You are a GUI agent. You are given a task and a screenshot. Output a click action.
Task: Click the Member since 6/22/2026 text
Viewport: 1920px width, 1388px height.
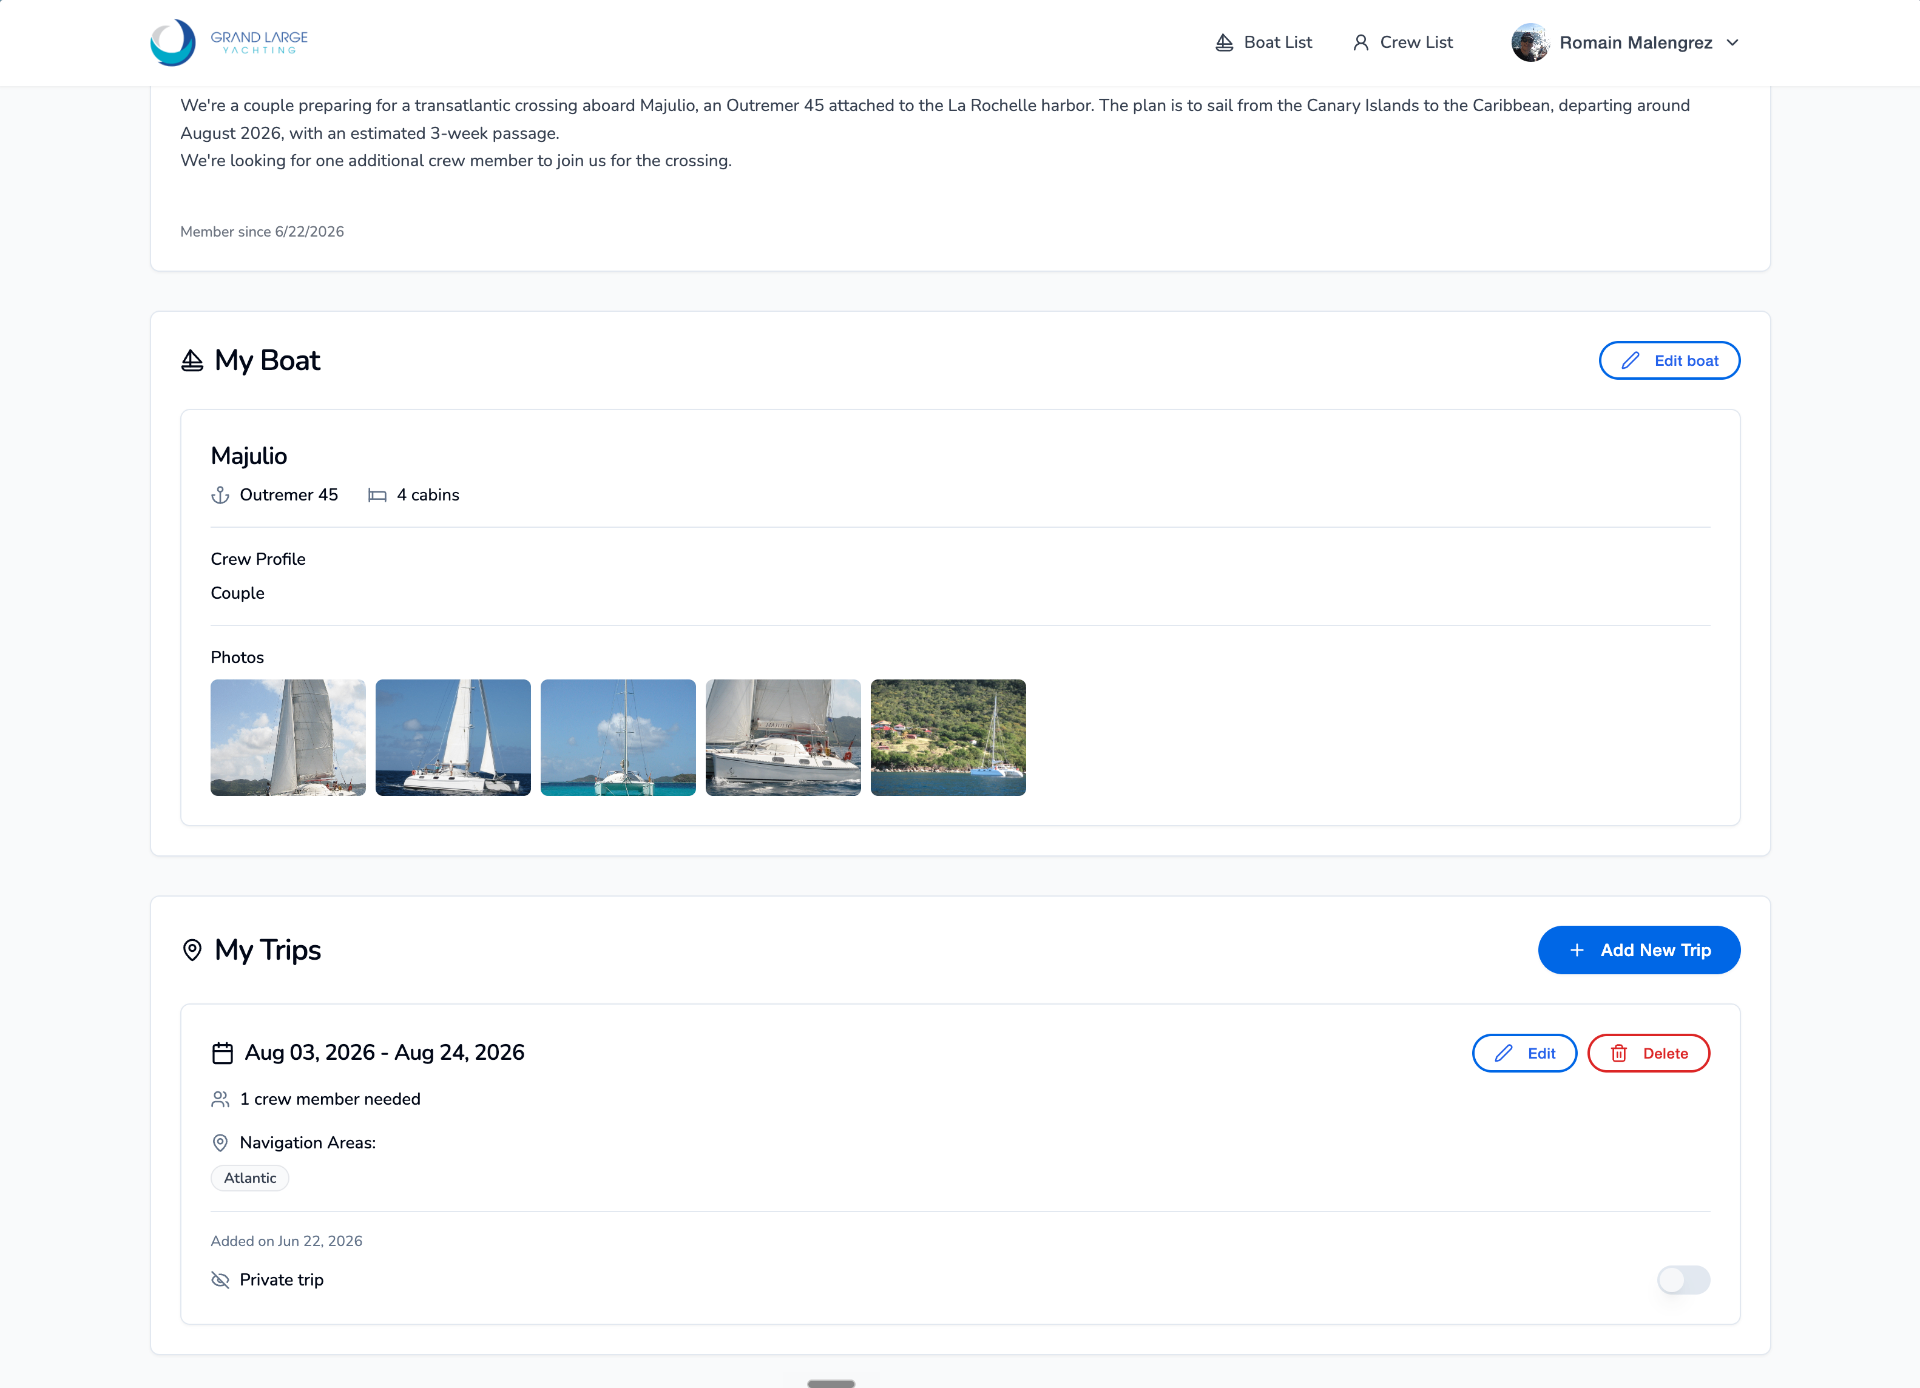(x=262, y=231)
